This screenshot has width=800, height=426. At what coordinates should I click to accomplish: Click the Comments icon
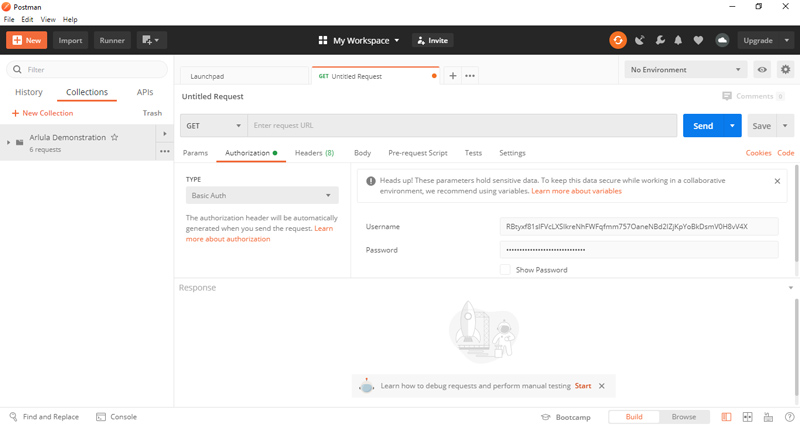point(727,96)
